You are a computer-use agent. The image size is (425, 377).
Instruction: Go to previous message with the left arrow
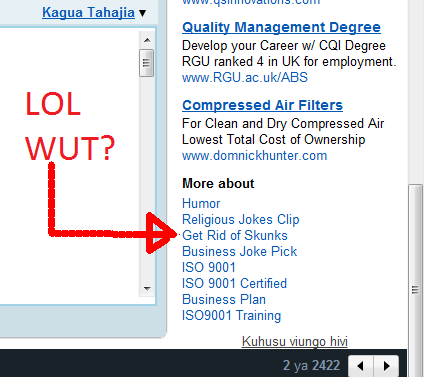pyautogui.click(x=361, y=366)
